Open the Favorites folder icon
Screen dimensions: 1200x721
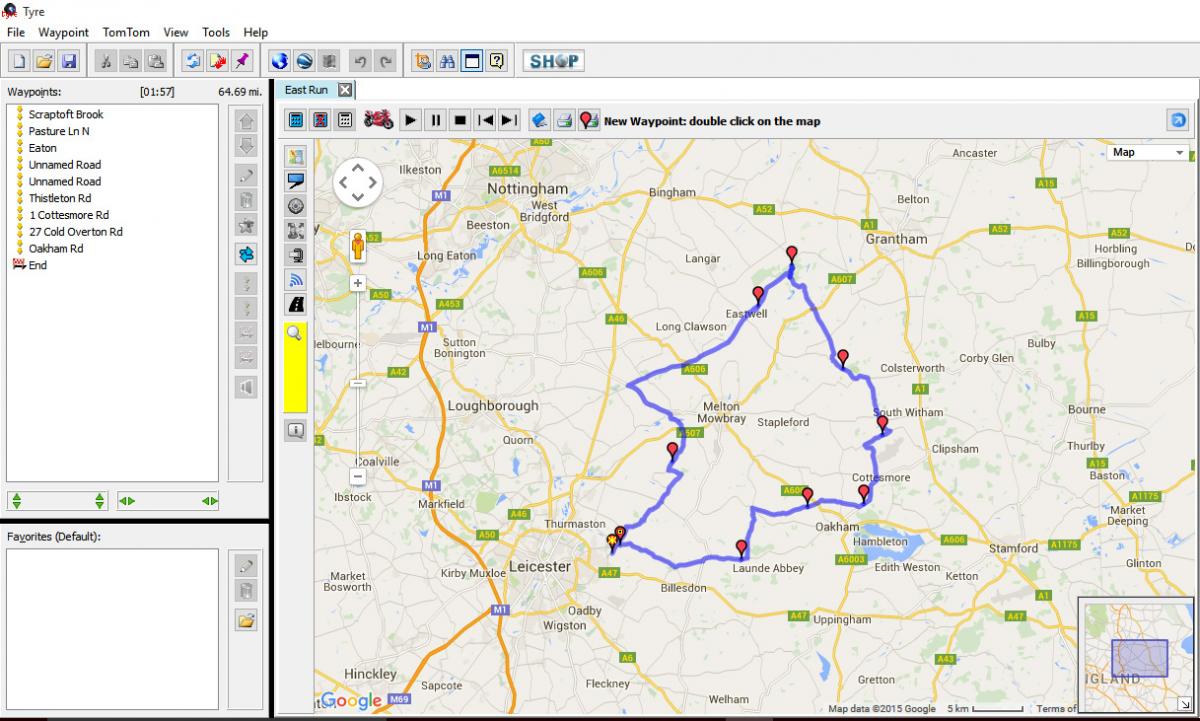245,620
